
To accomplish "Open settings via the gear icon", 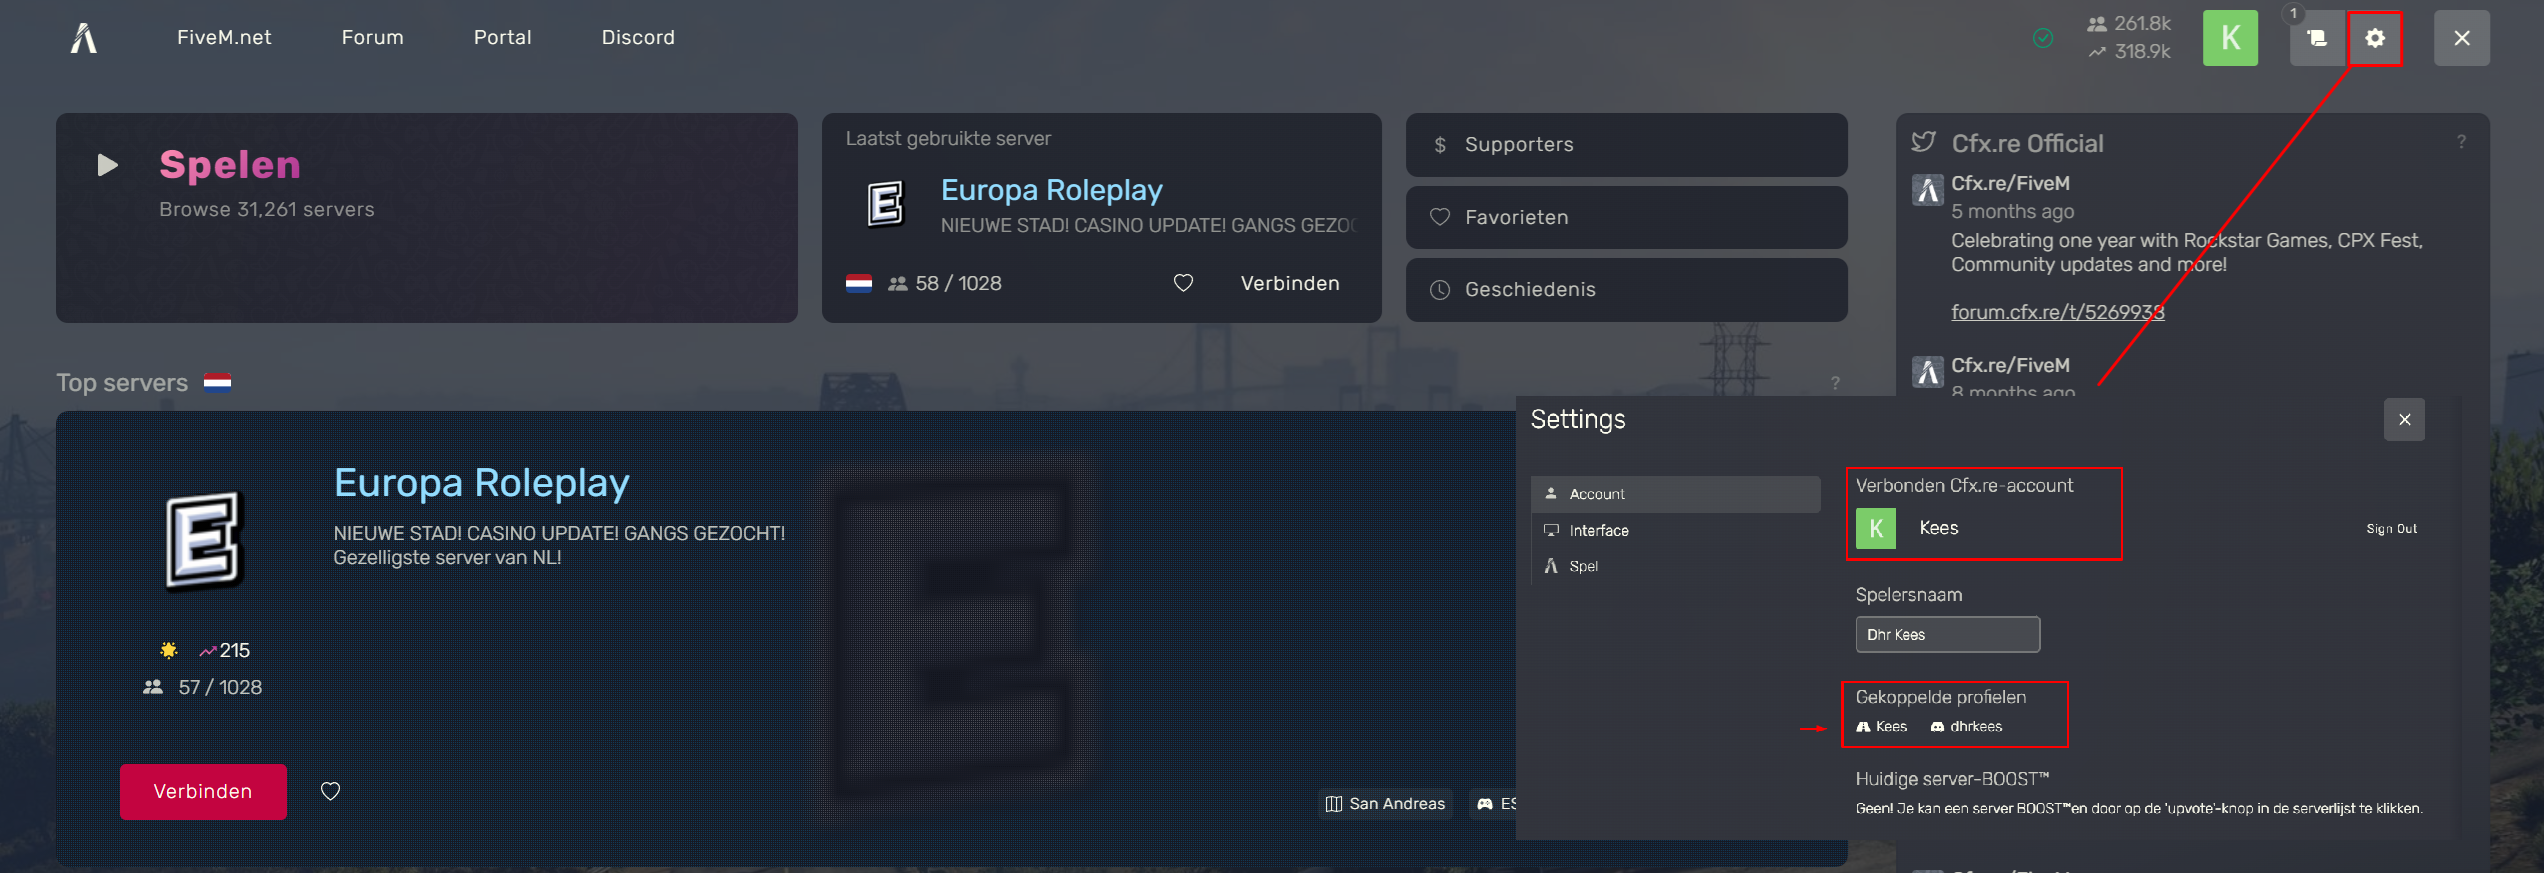I will [2375, 38].
